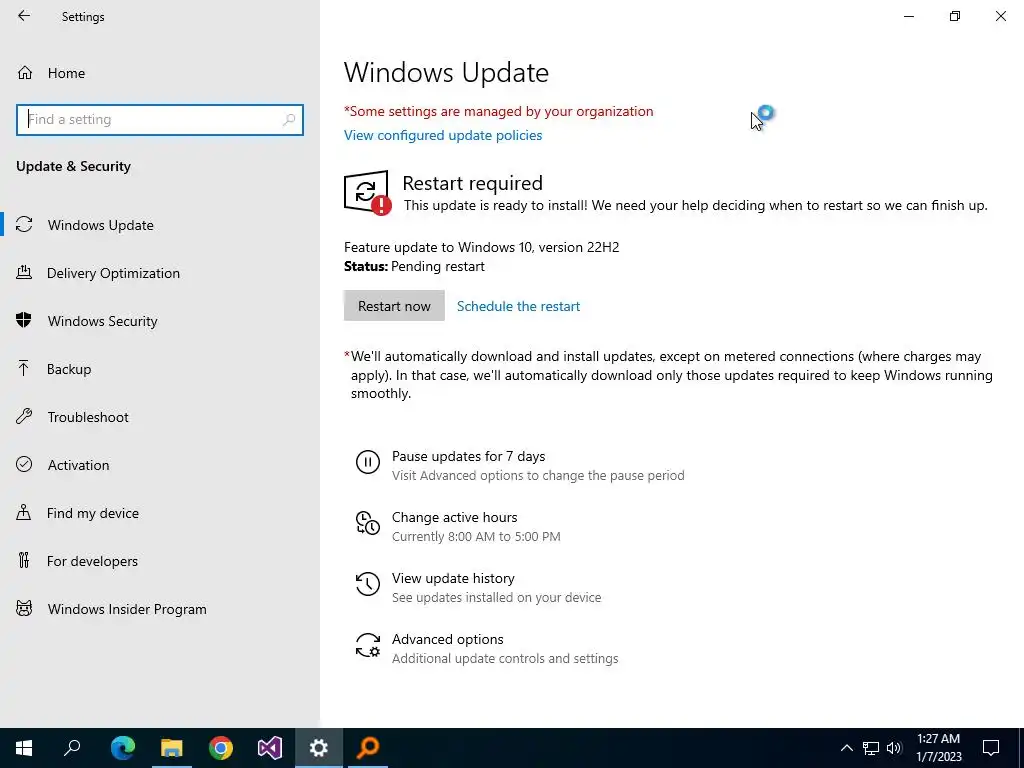Click 'See updates installed on your device' text

point(496,598)
